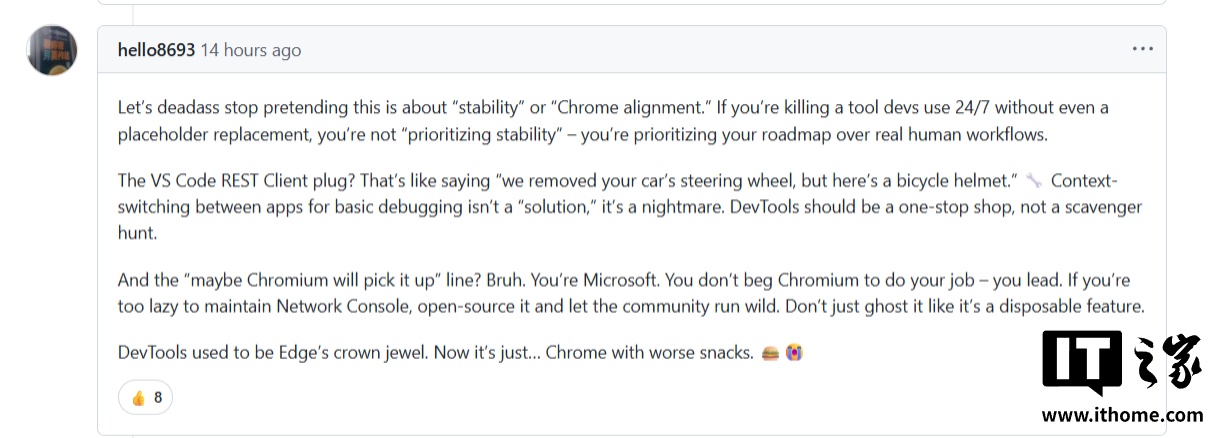Click the bone emoji after "bicycle helmet"
The height and width of the screenshot is (438, 1222).
click(x=1033, y=181)
